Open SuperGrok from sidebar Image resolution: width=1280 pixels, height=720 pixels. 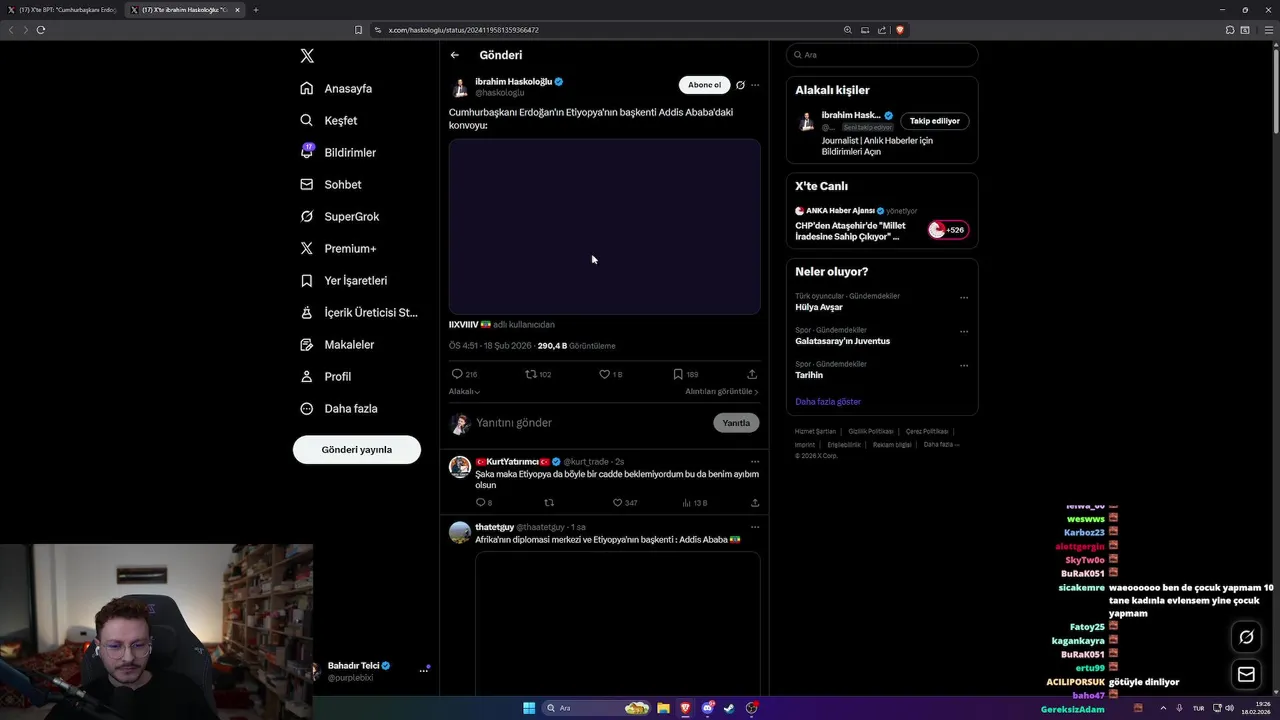(x=339, y=217)
